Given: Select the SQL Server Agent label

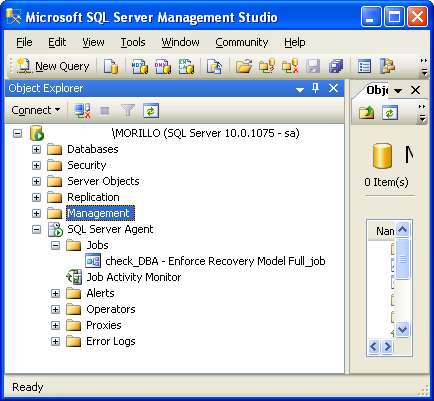Looking at the screenshot, I should coord(110,229).
